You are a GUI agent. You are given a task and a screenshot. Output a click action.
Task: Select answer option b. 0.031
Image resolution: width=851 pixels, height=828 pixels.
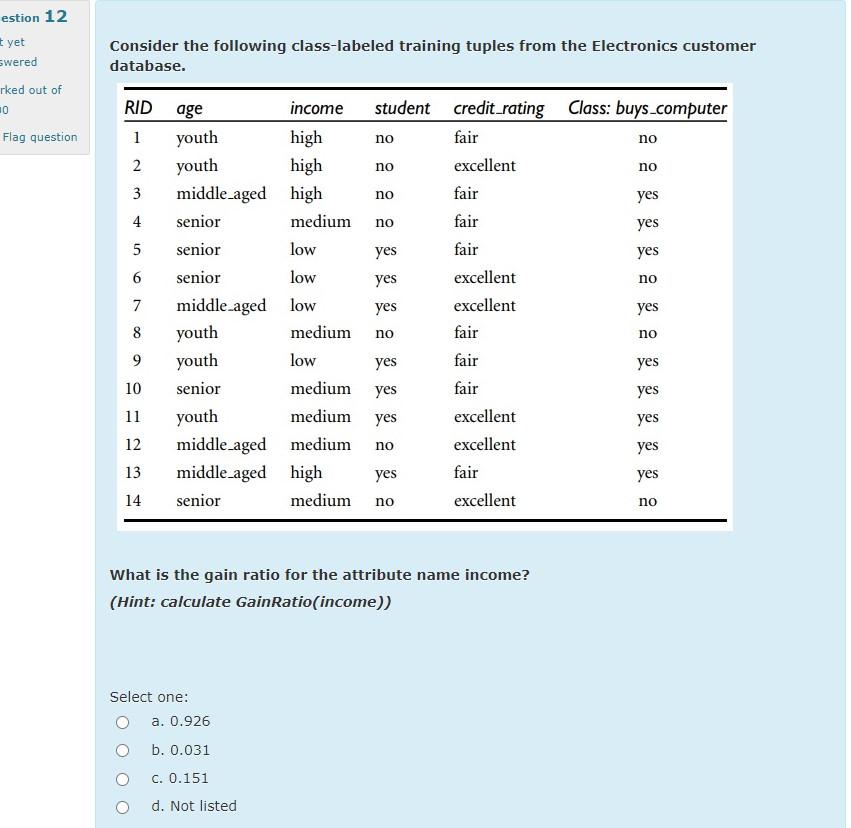(122, 750)
